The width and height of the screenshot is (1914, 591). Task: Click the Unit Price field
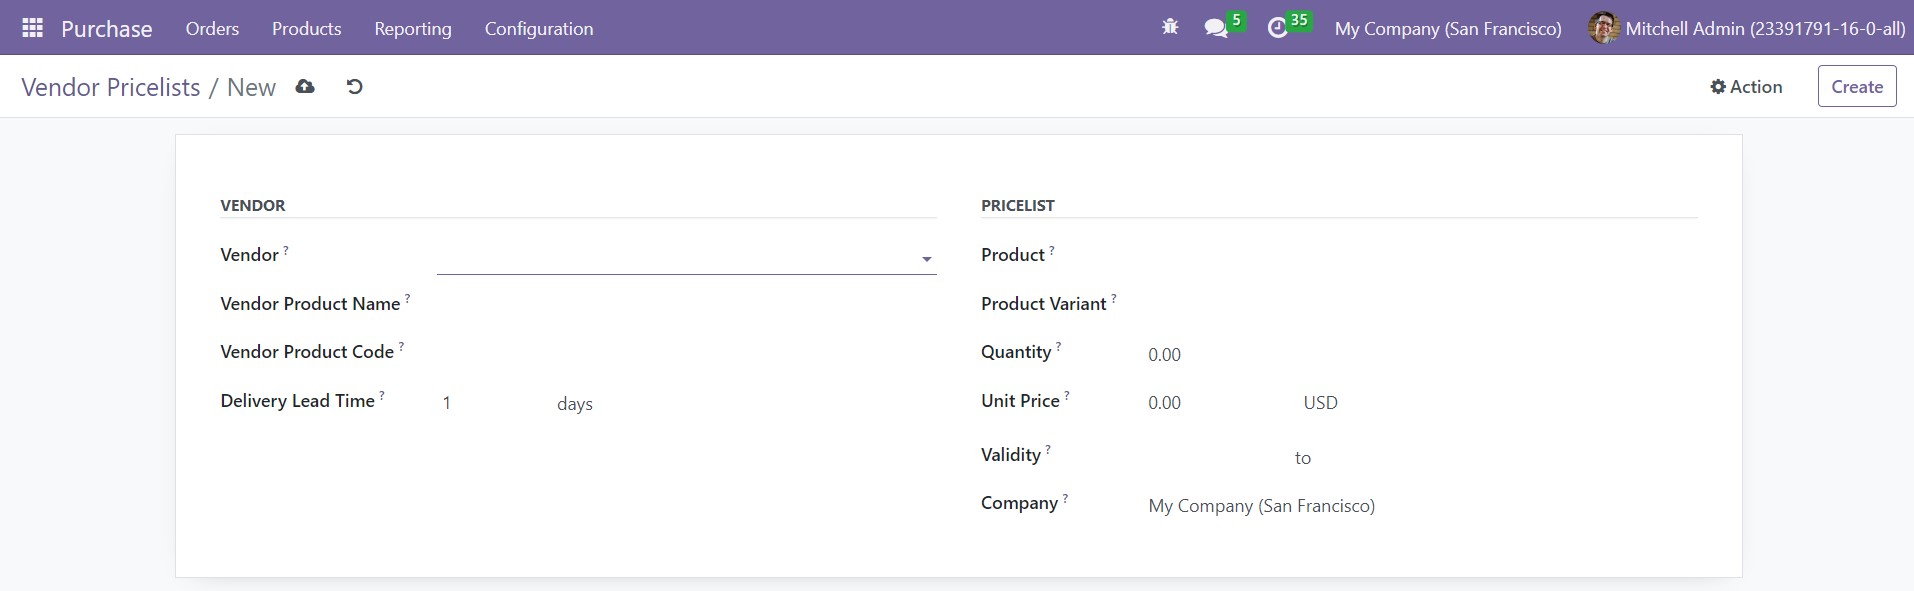click(1215, 403)
